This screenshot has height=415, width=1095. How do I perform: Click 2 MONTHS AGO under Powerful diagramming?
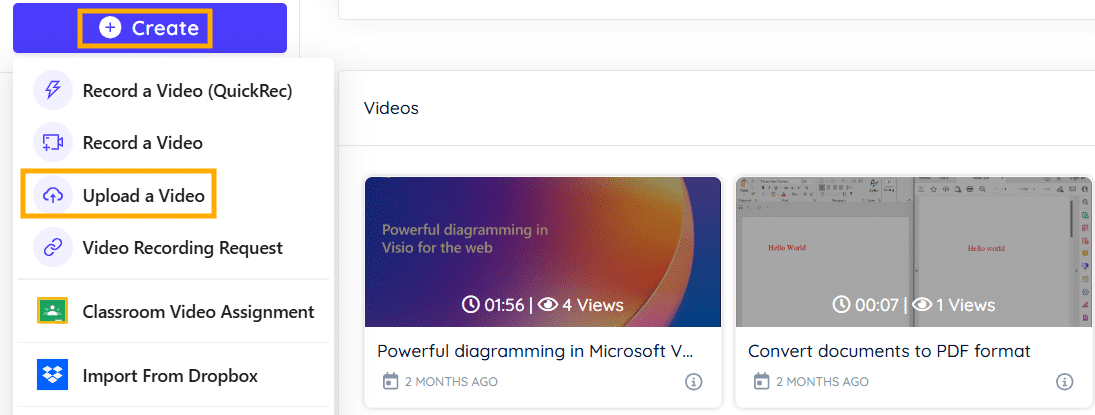(451, 382)
